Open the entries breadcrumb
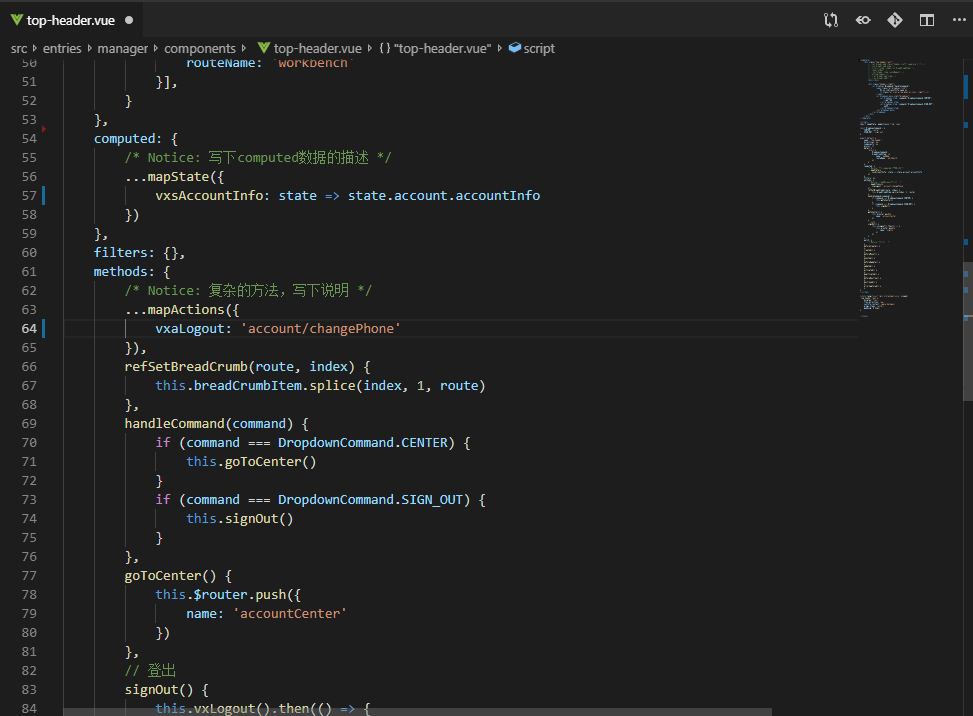Screen dimensions: 973x716 (x=62, y=48)
